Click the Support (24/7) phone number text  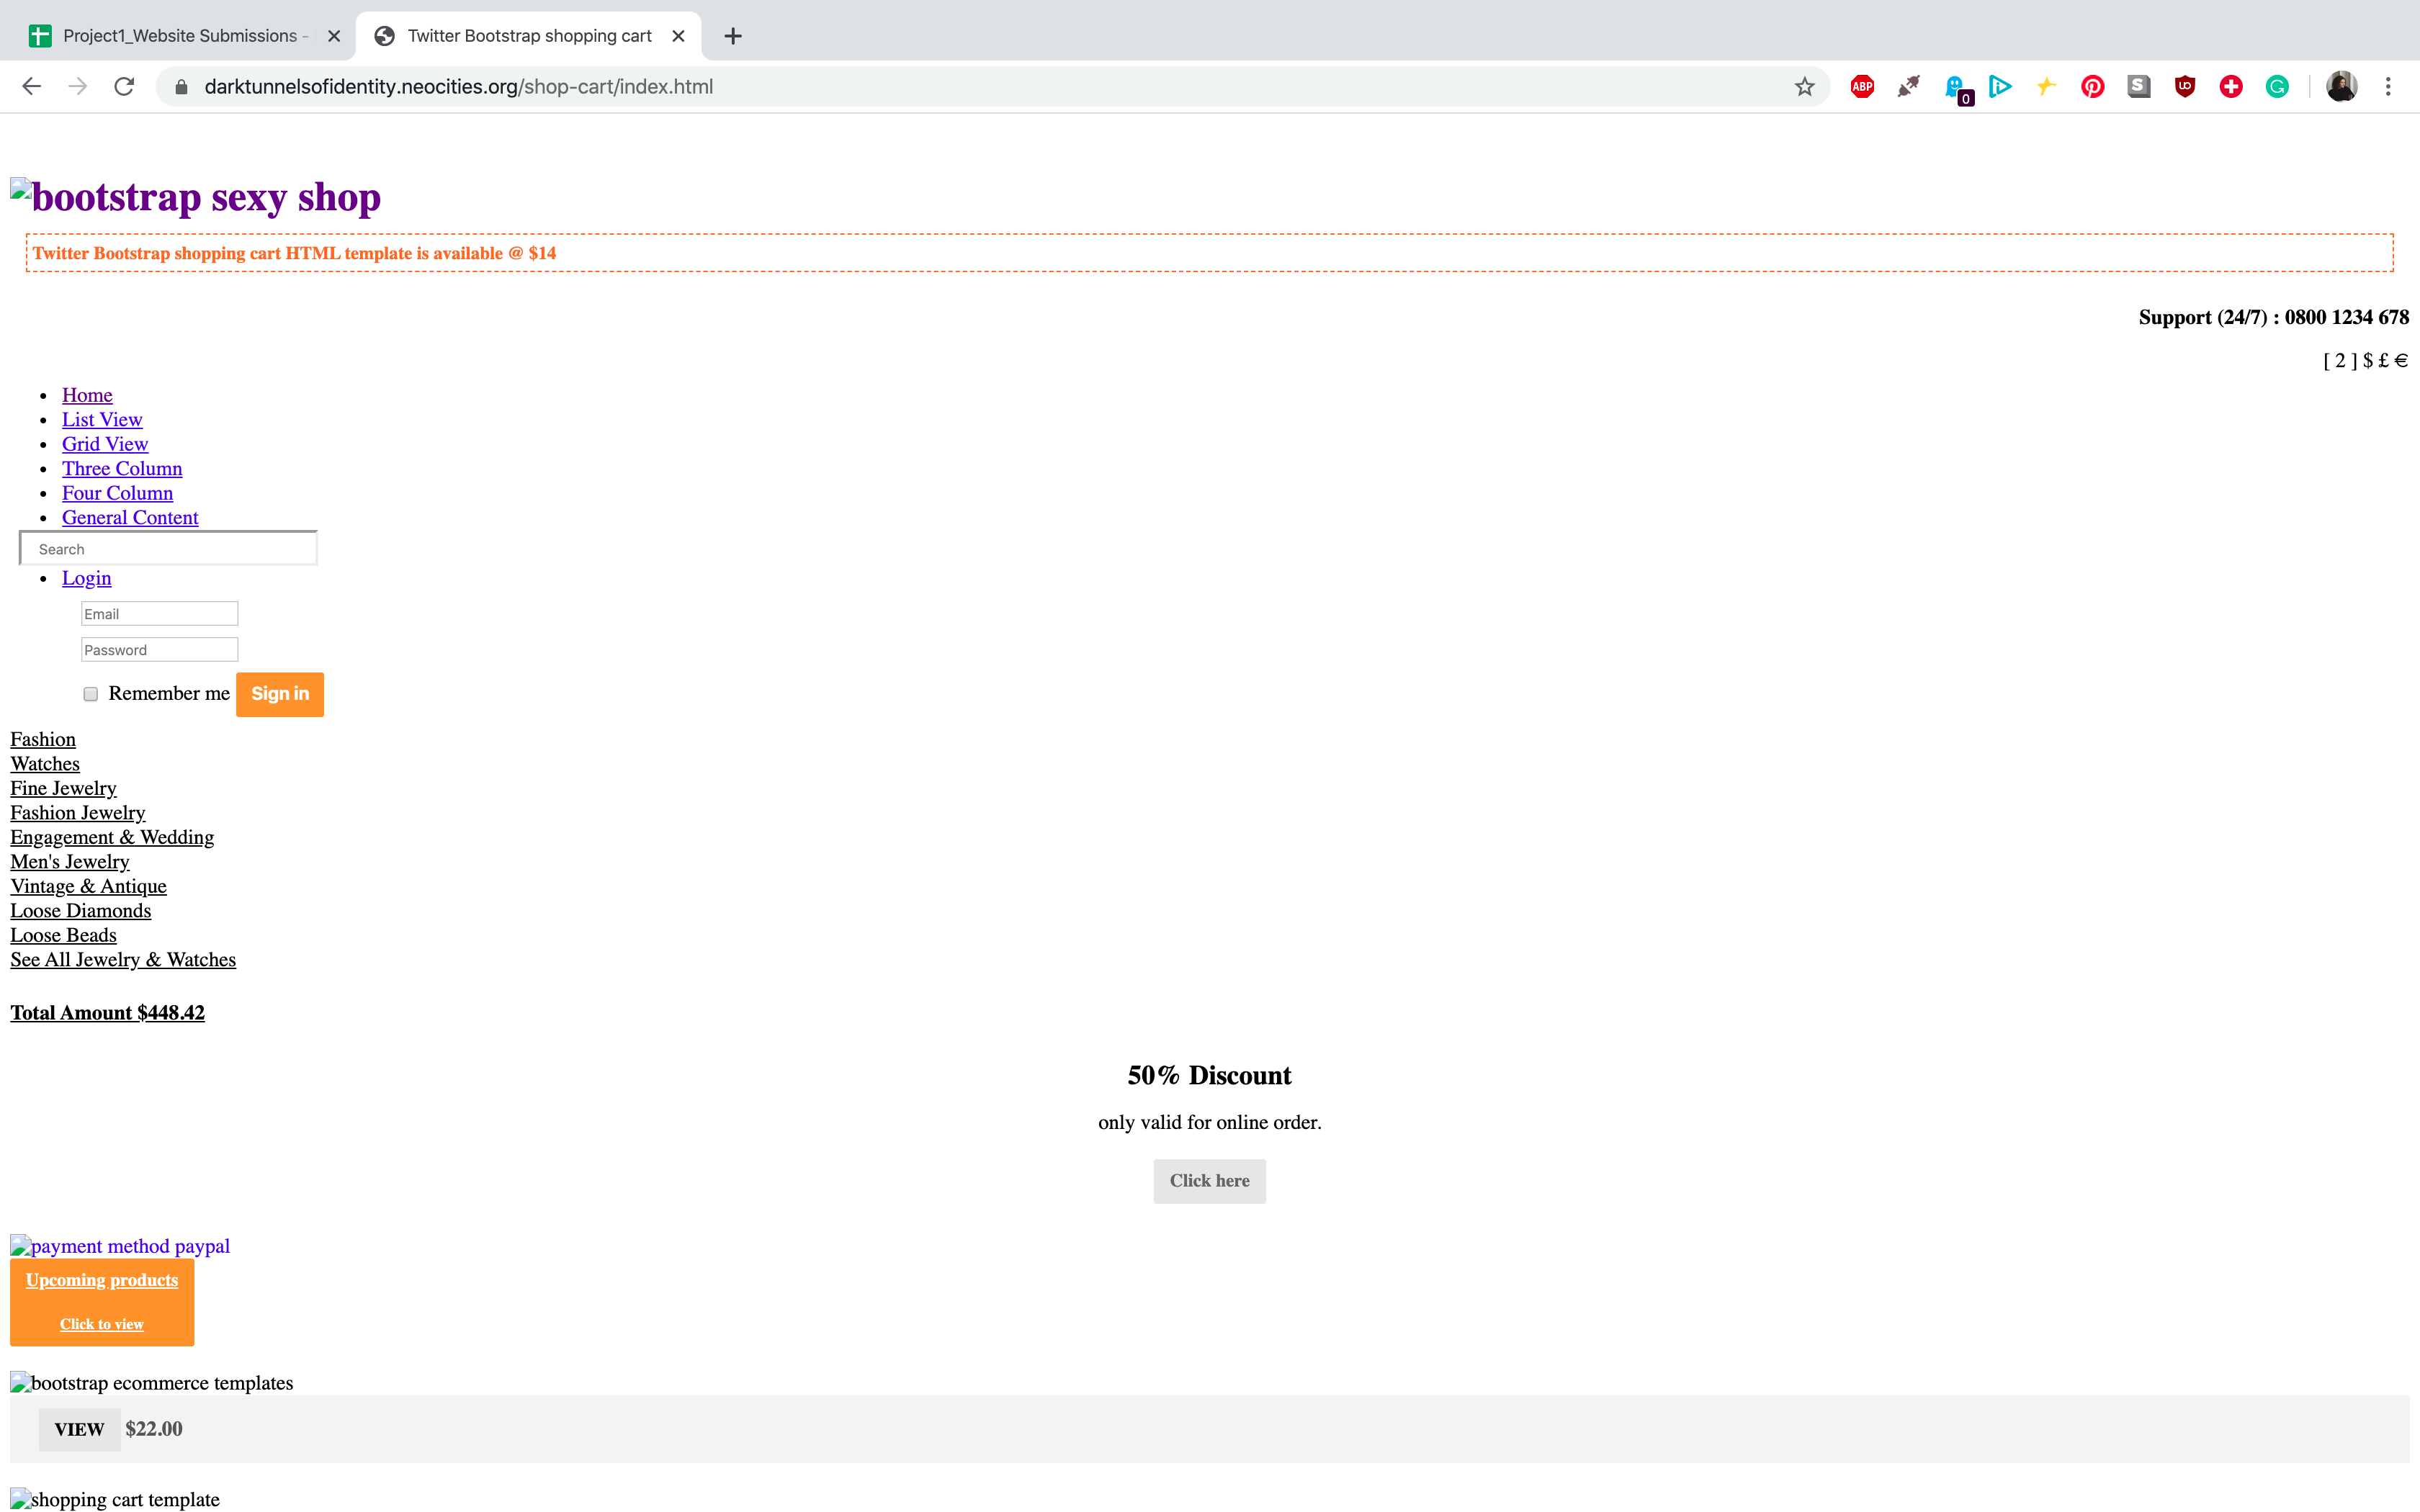(x=2273, y=317)
